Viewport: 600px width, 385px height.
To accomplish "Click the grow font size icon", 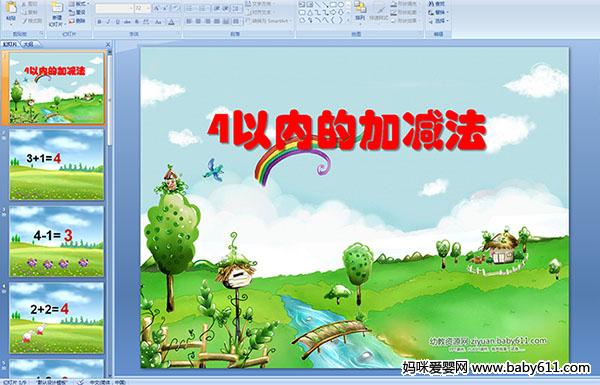I will pyautogui.click(x=156, y=8).
